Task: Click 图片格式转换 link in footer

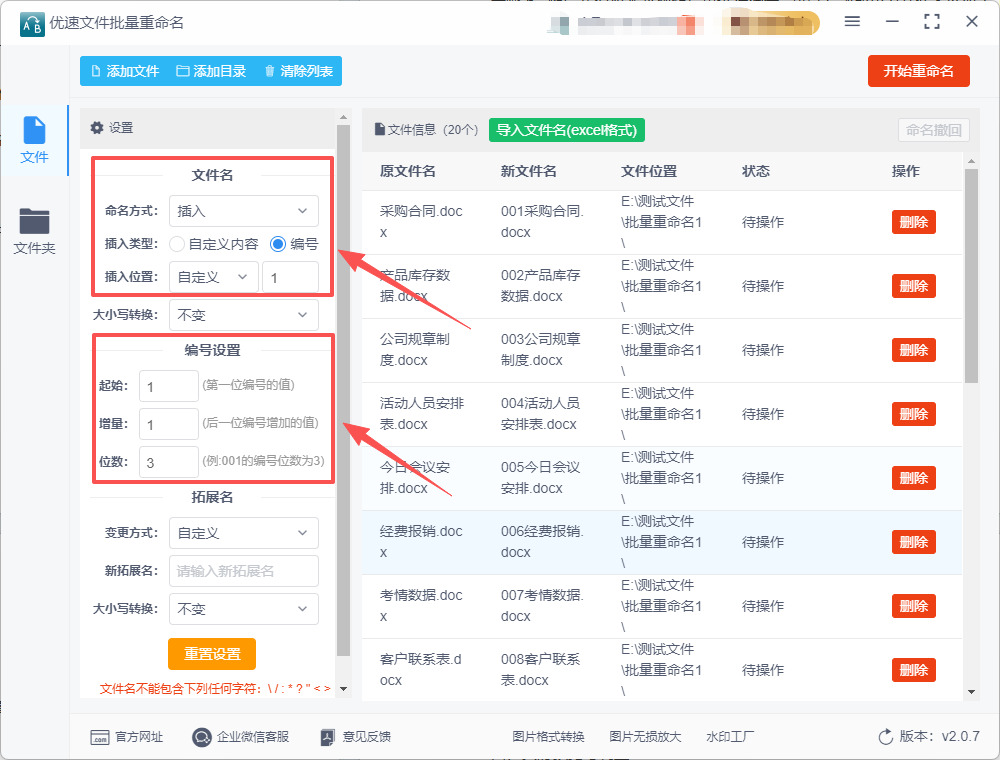Action: (x=548, y=737)
